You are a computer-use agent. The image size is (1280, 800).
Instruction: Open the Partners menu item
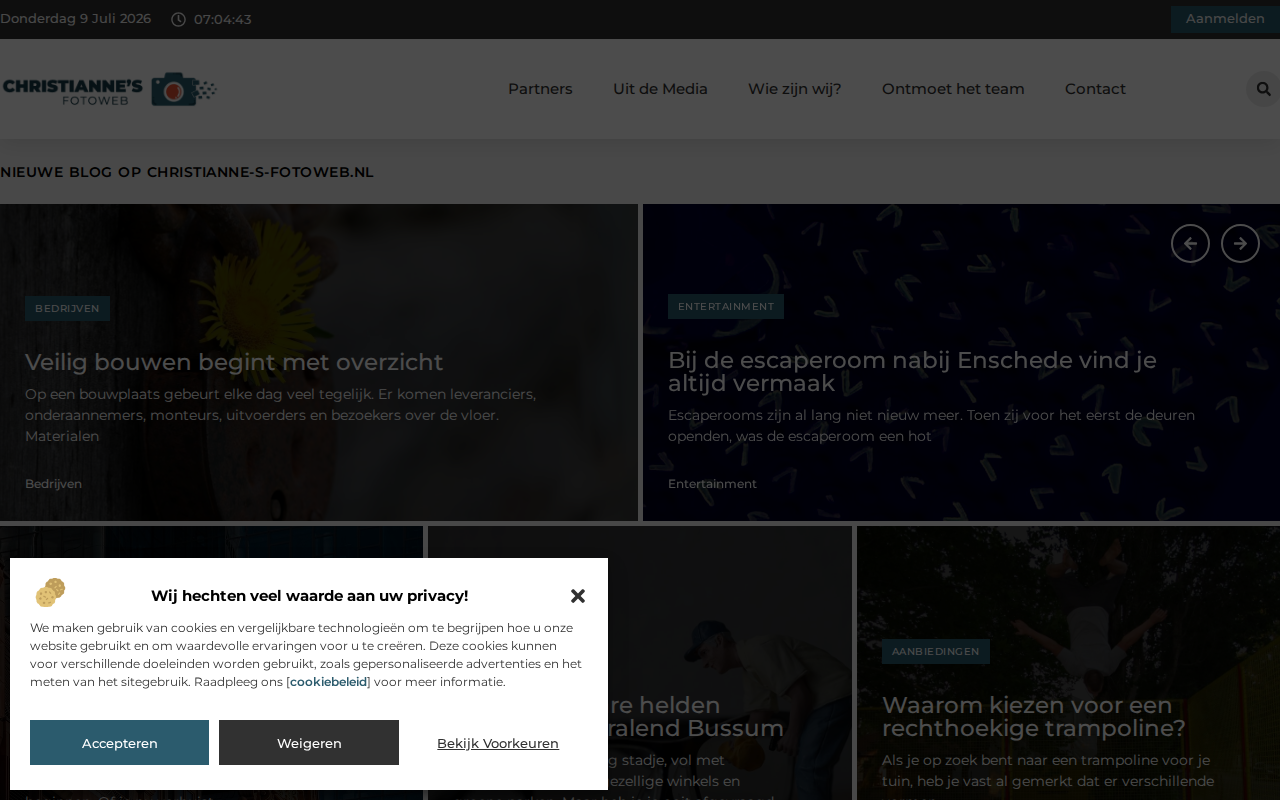(540, 89)
